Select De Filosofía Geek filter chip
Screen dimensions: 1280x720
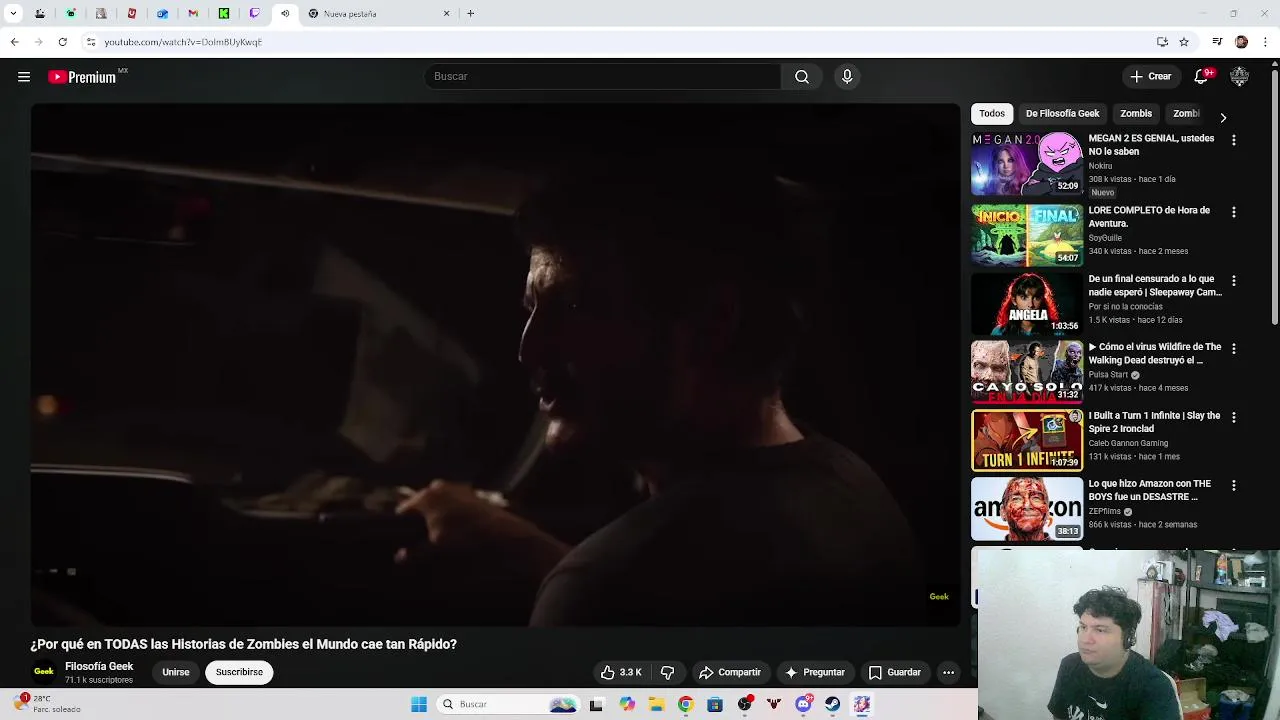1062,114
